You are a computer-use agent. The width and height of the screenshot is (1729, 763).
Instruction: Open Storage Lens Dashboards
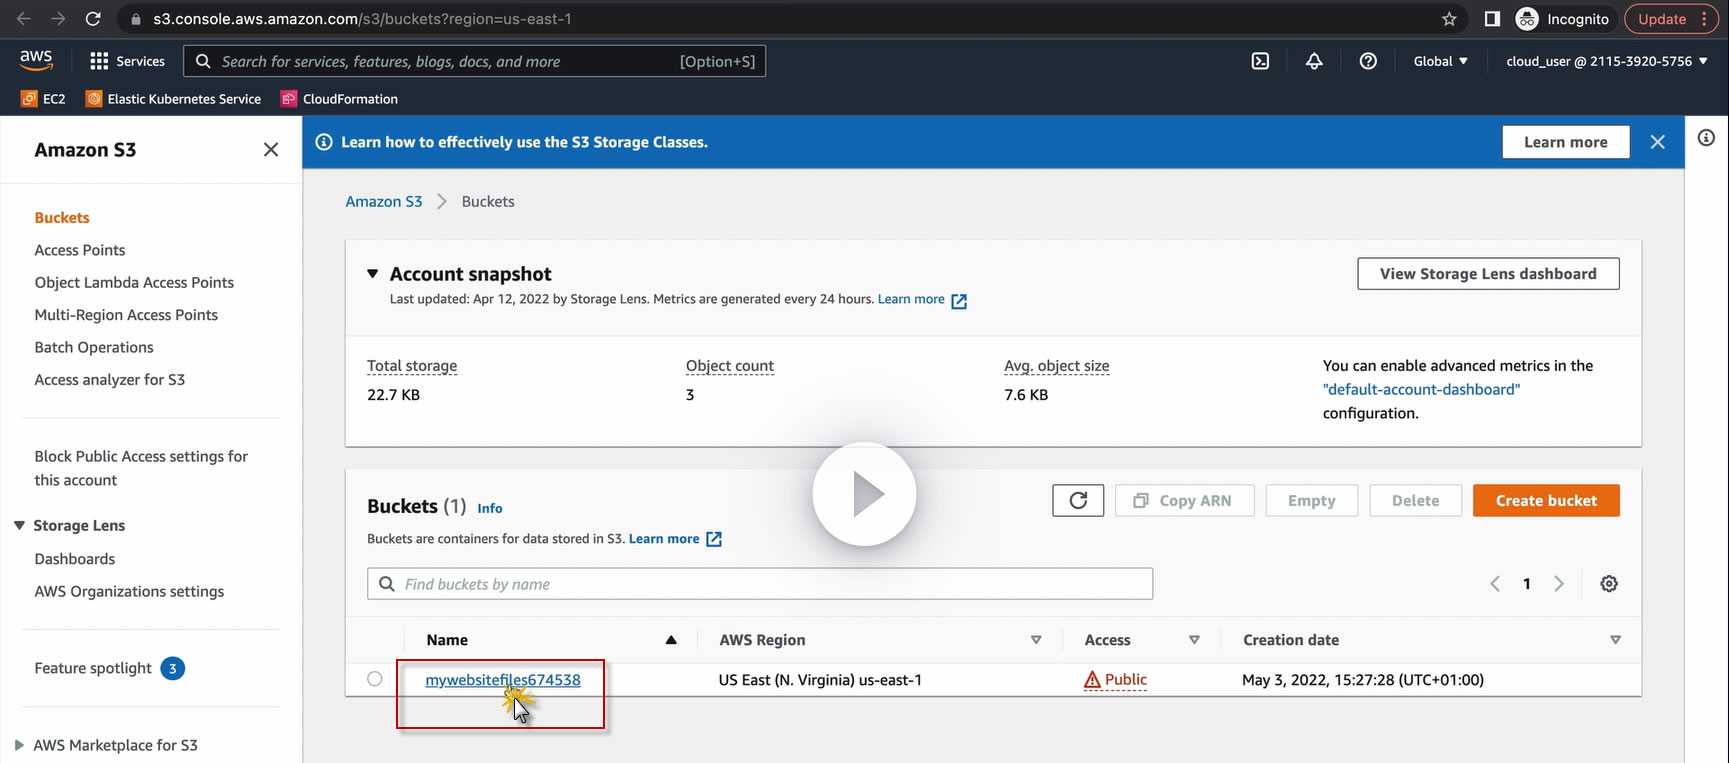coord(75,559)
